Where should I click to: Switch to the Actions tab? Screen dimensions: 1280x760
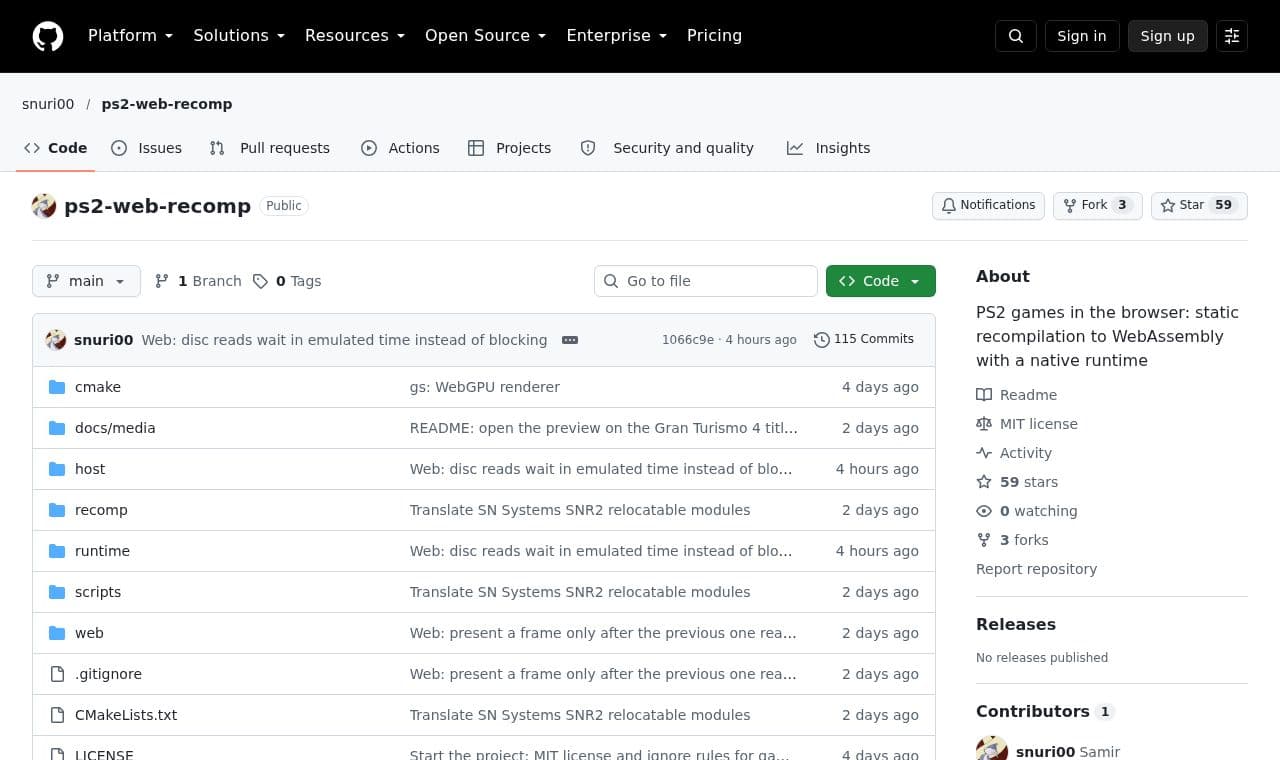[400, 148]
